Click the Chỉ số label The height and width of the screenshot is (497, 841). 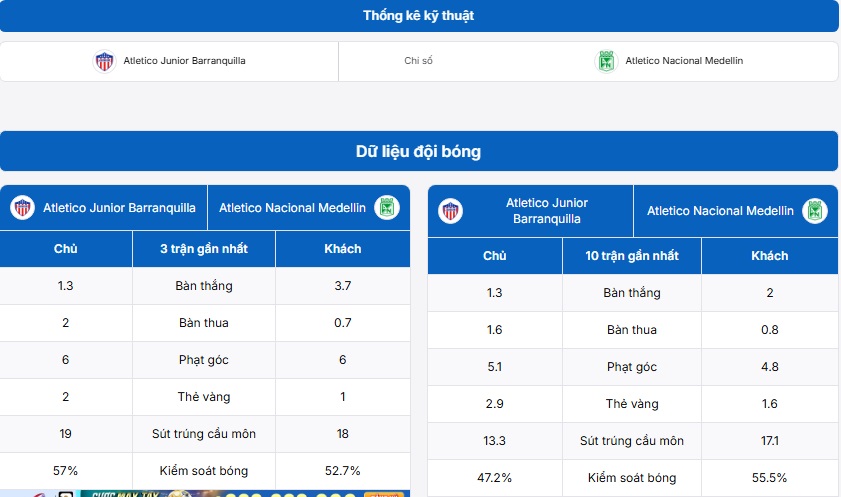pyautogui.click(x=418, y=61)
